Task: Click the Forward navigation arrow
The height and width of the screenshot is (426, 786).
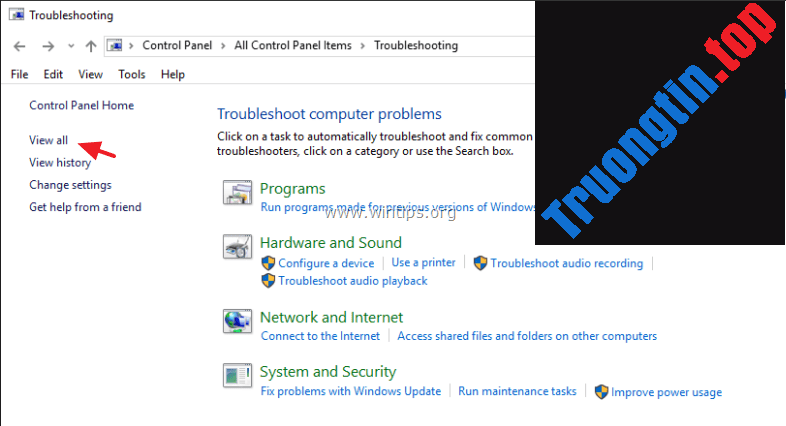Action: pos(47,46)
